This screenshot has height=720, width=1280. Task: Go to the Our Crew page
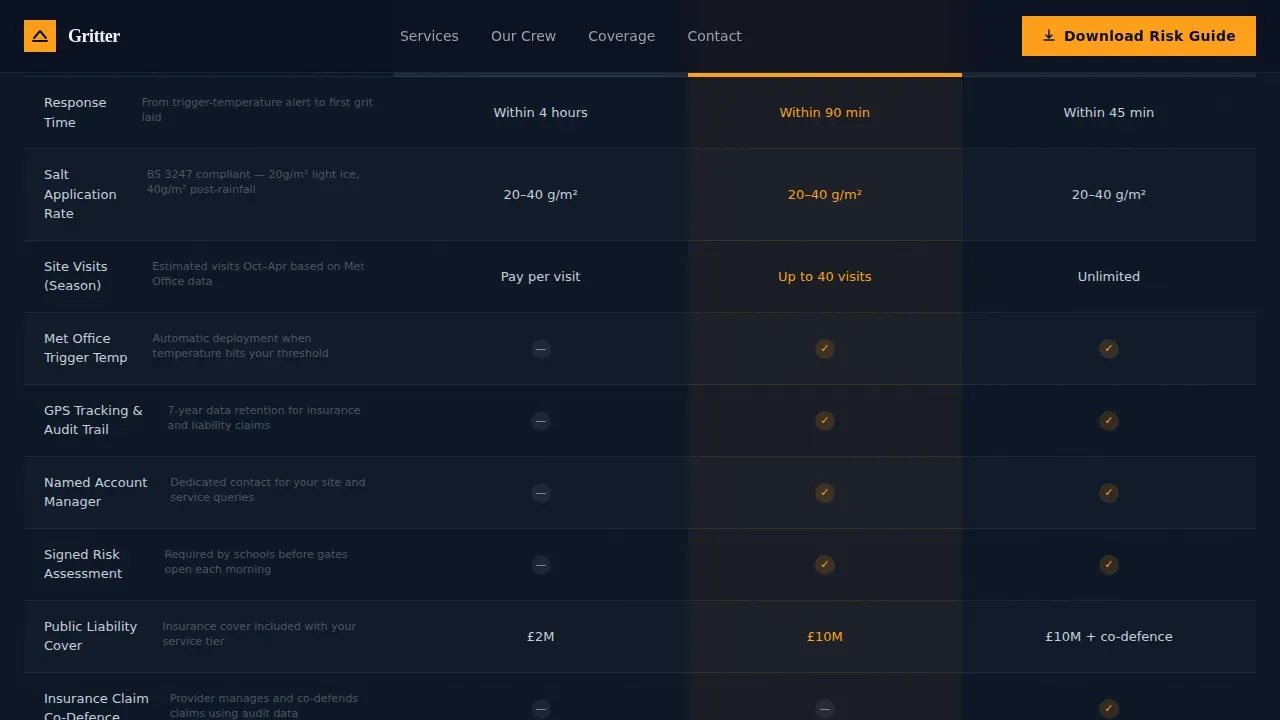(523, 36)
